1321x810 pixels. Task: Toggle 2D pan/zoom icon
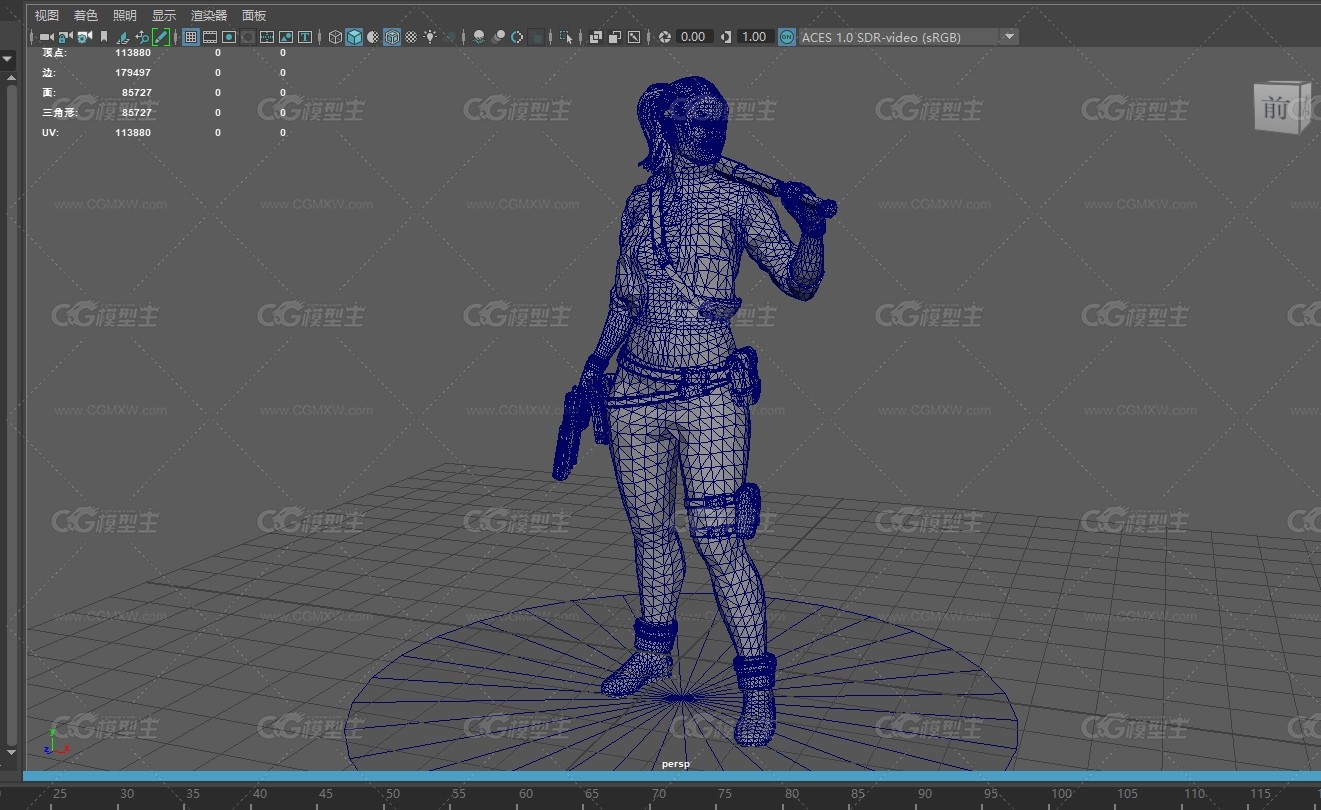tap(142, 37)
